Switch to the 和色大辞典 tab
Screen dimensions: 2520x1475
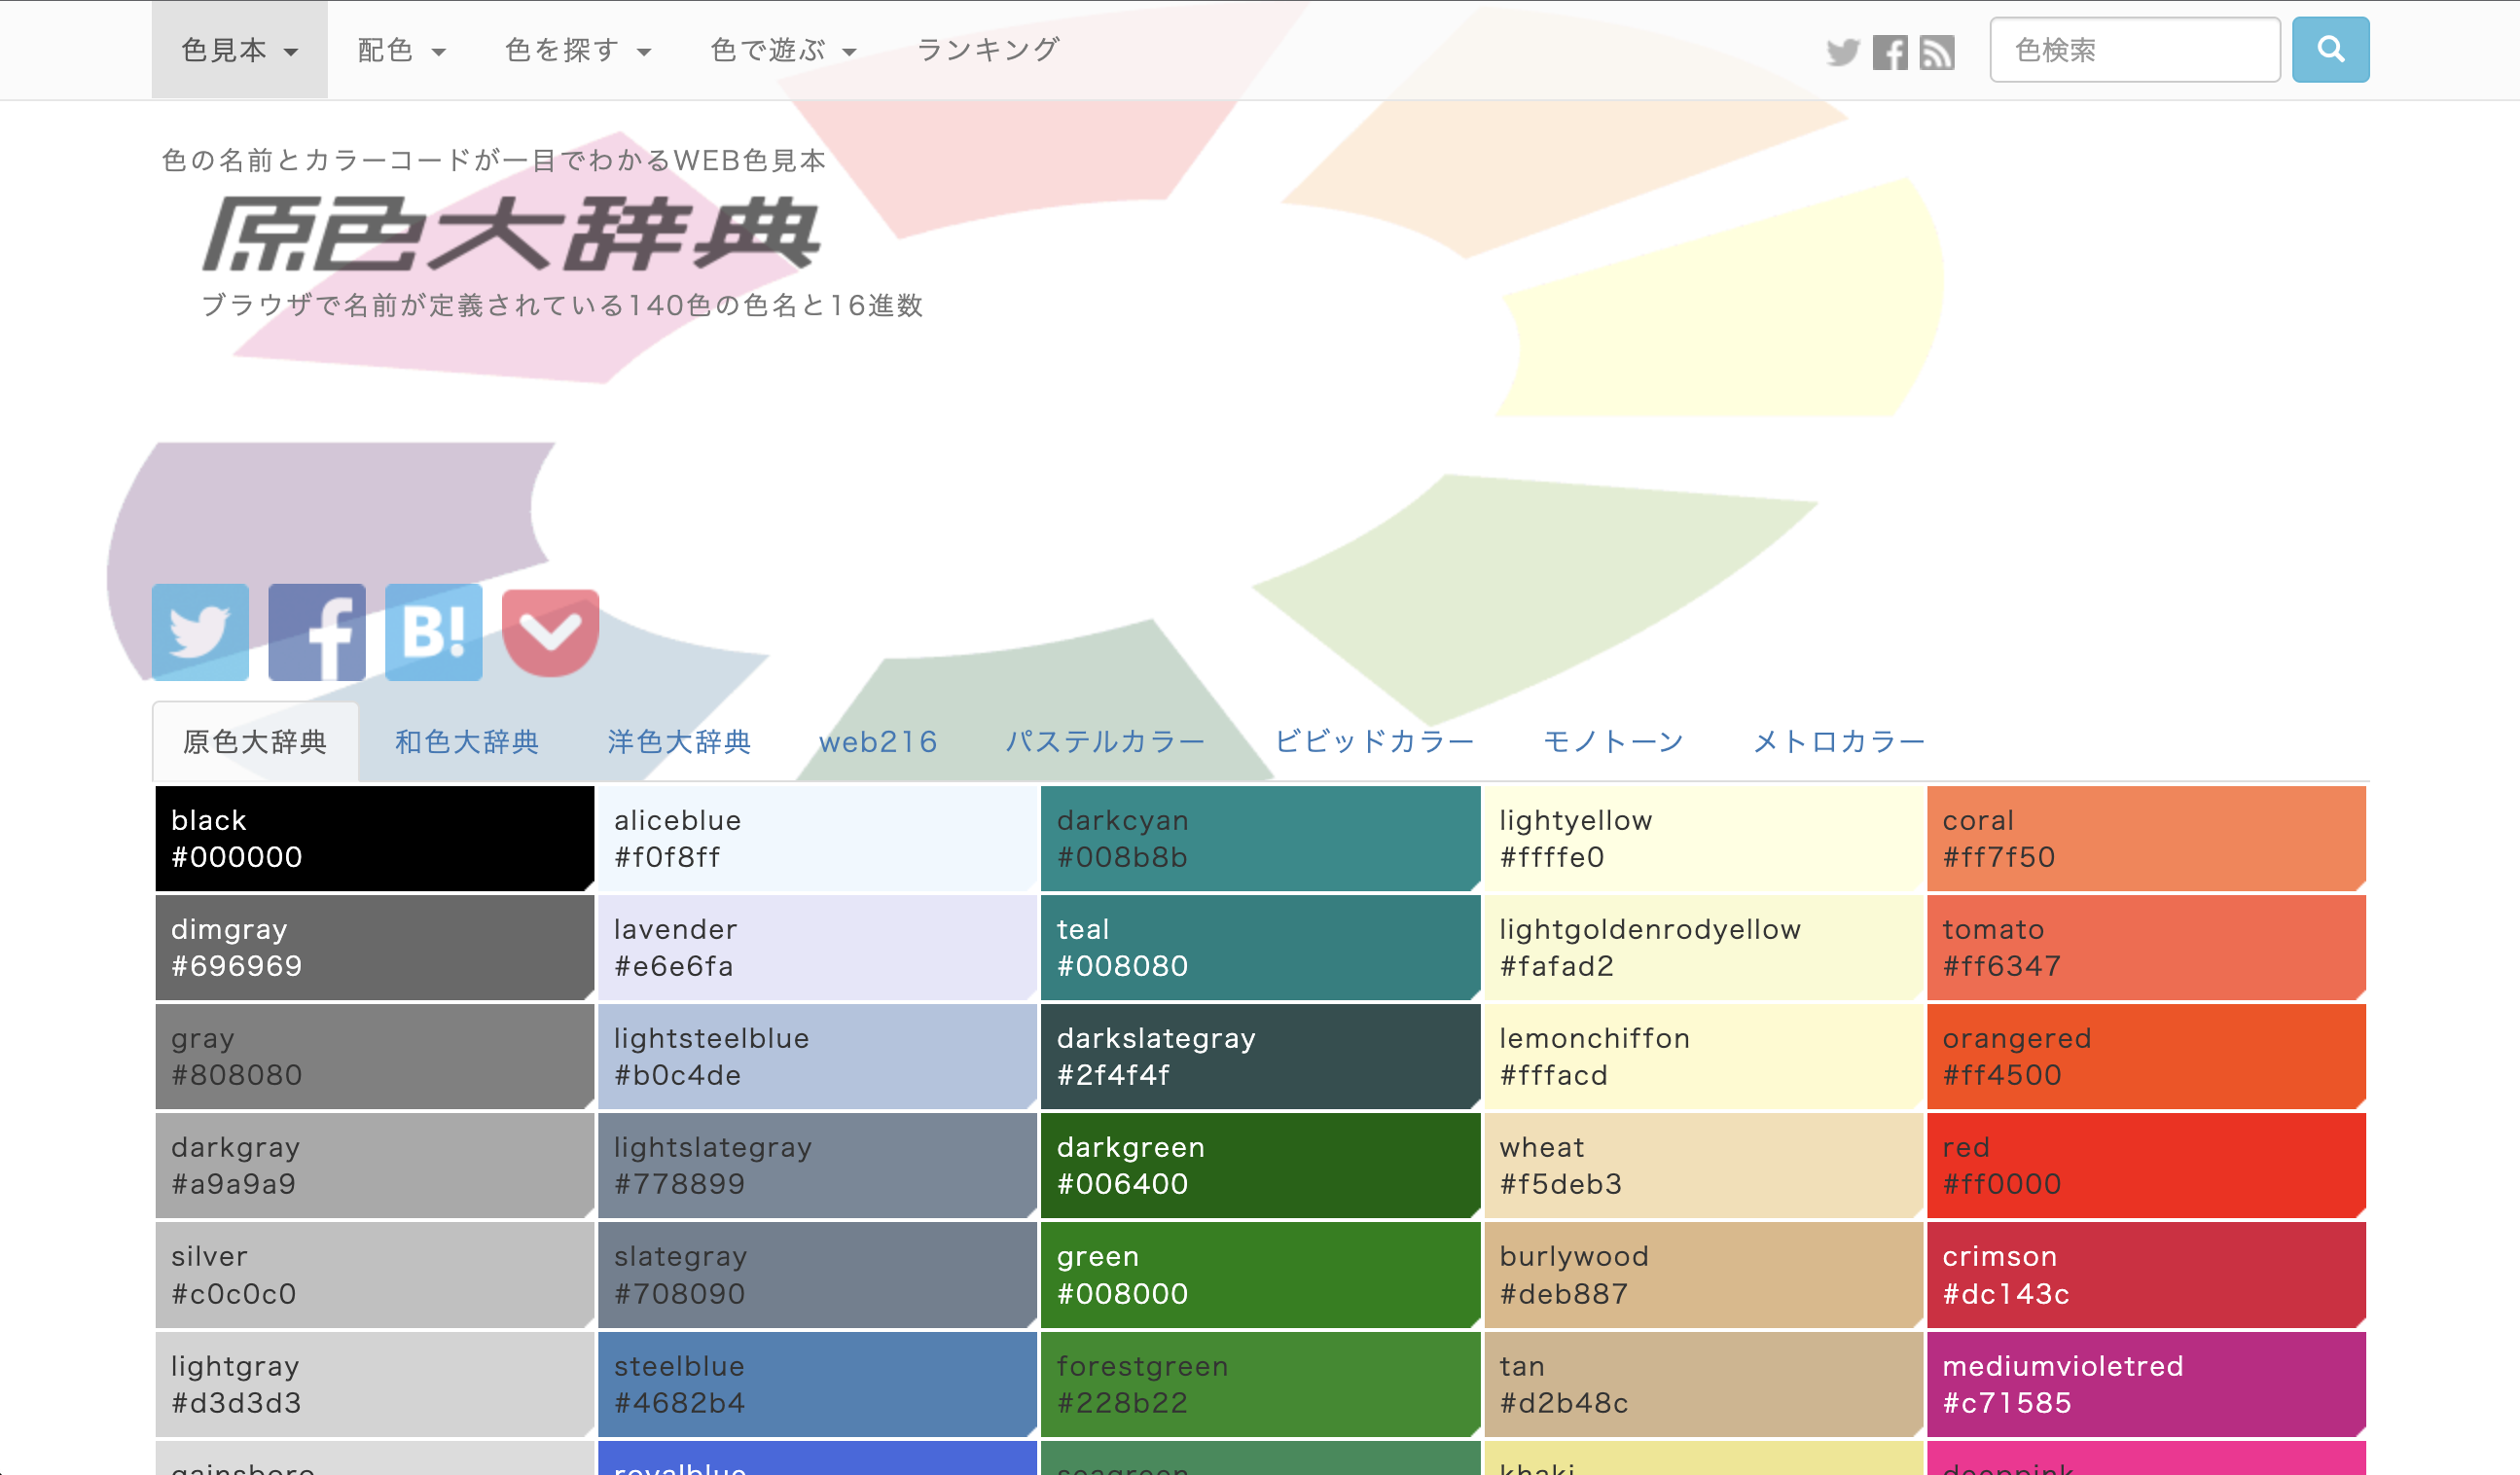pyautogui.click(x=467, y=742)
